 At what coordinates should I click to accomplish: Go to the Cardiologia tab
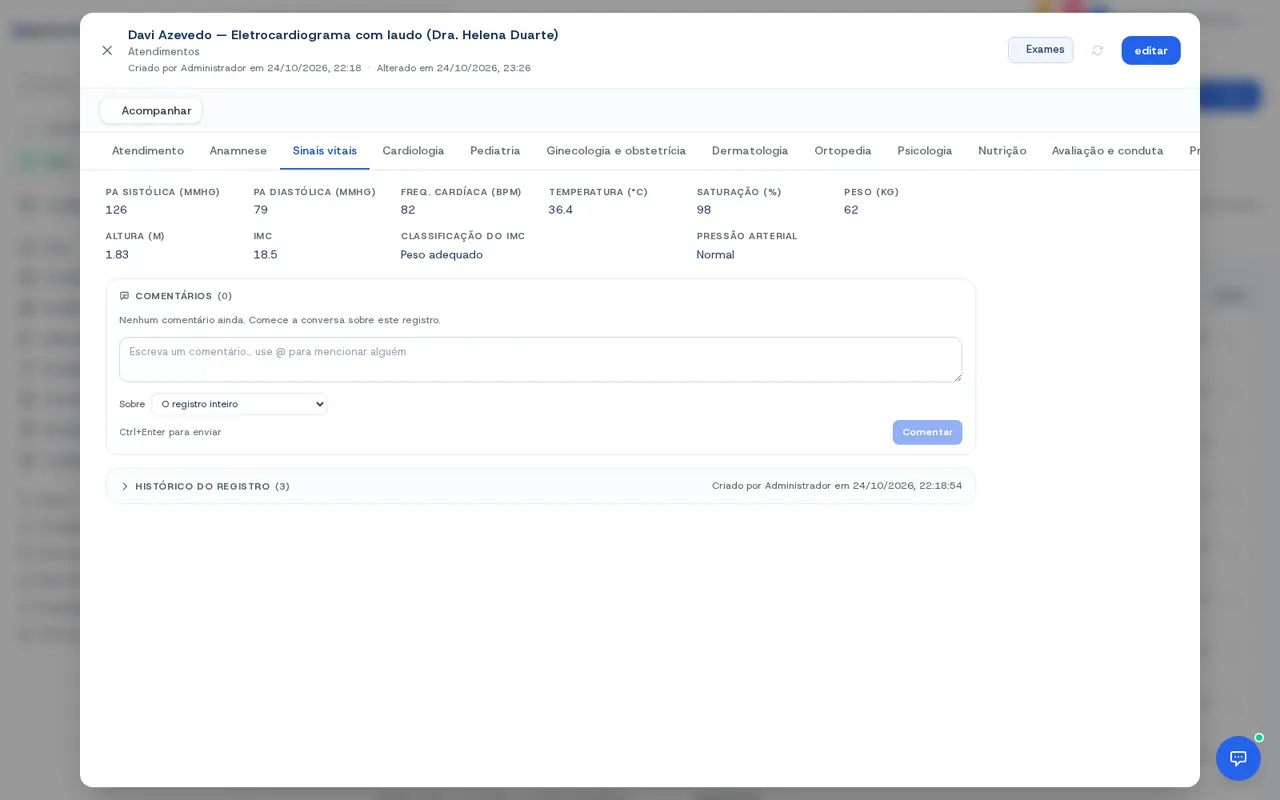[413, 151]
